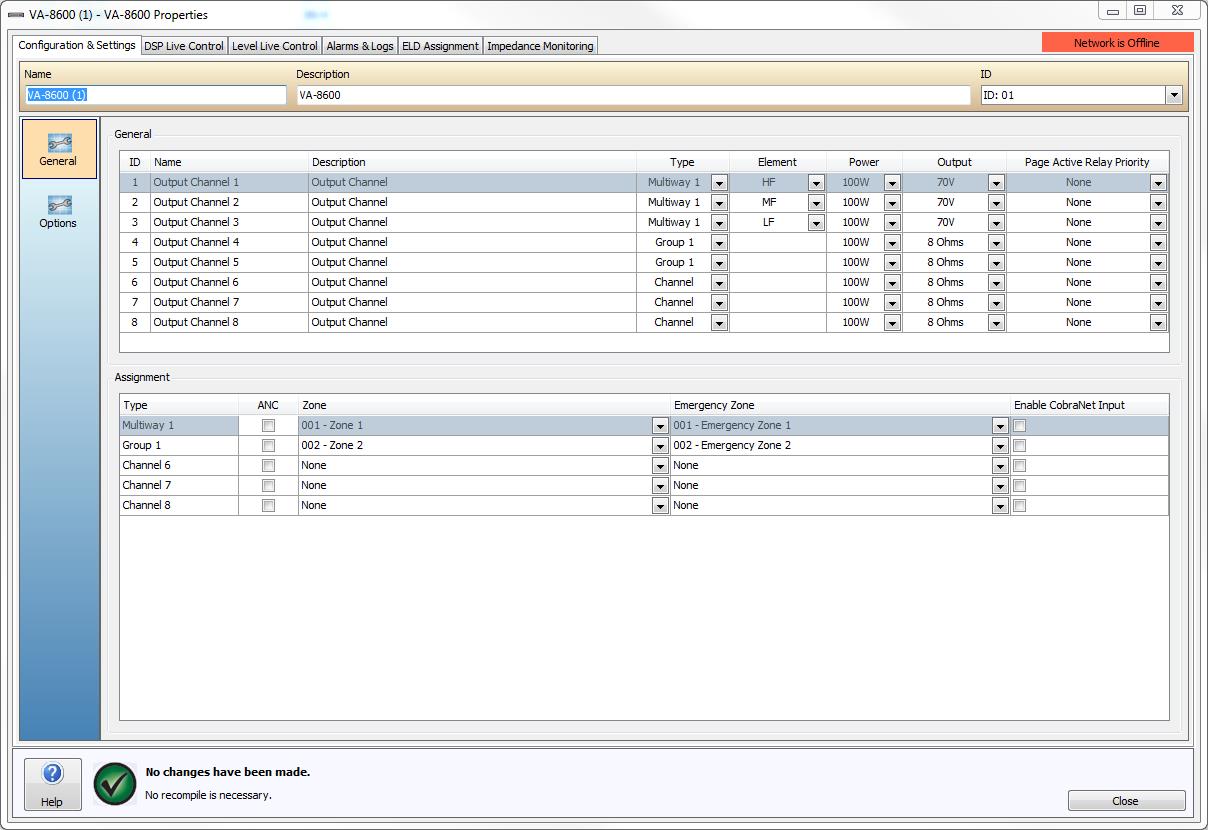This screenshot has width=1208, height=830.
Task: Open Element dropdown showing HF
Action: point(816,183)
